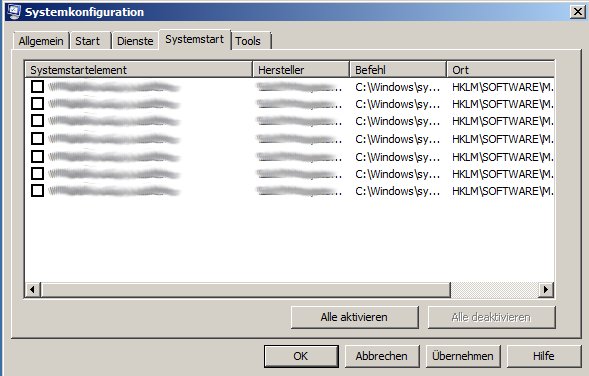Image resolution: width=589 pixels, height=376 pixels.
Task: Tick the sixth startup item checkbox
Action: point(37,173)
